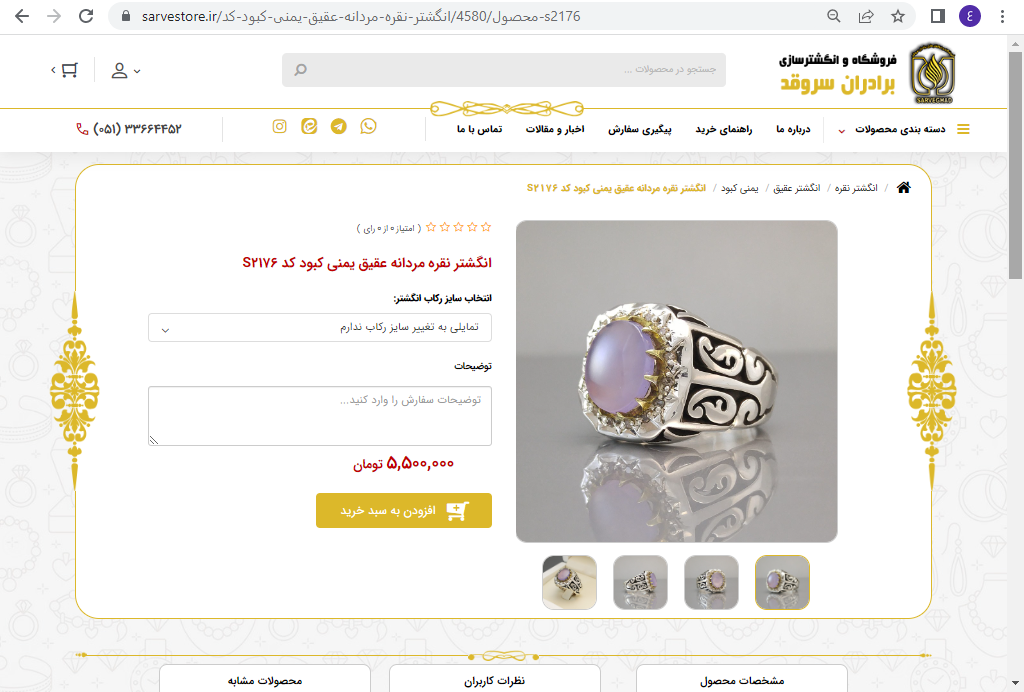The image size is (1024, 692).
Task: Click the home icon in breadcrumb
Action: 904,188
